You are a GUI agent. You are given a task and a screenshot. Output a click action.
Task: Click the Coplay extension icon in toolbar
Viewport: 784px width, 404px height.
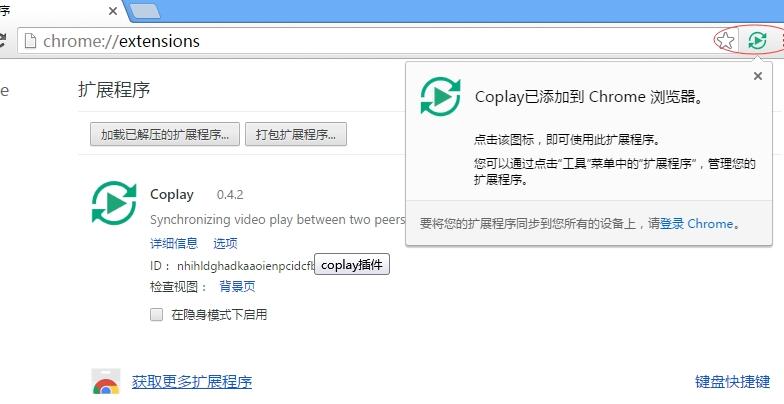[x=758, y=40]
